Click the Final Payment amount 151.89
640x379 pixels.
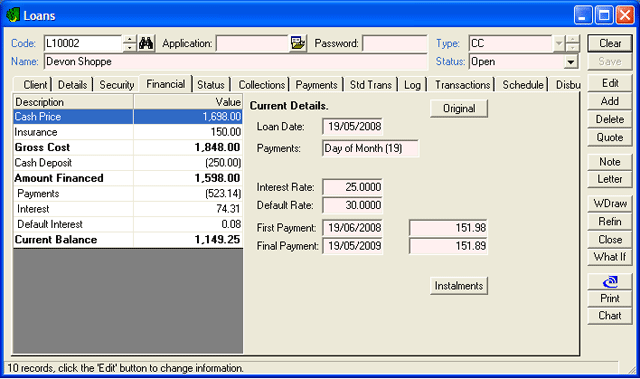click(448, 246)
